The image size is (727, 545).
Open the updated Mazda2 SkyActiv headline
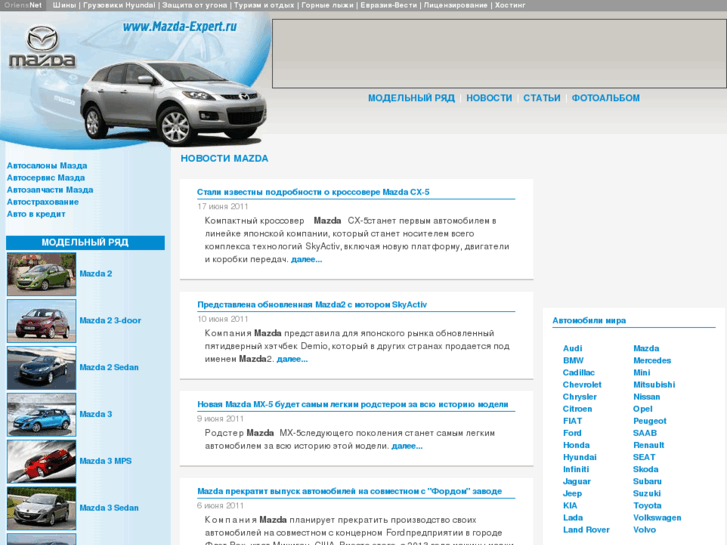click(x=312, y=305)
